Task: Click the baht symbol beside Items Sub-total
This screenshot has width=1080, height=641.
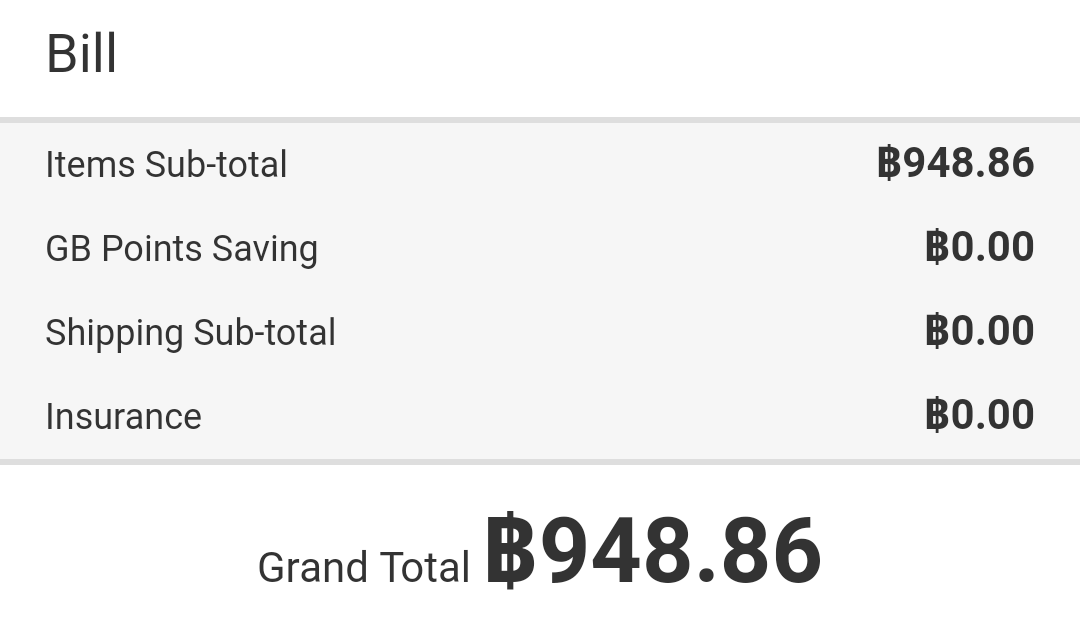Action: tap(889, 163)
